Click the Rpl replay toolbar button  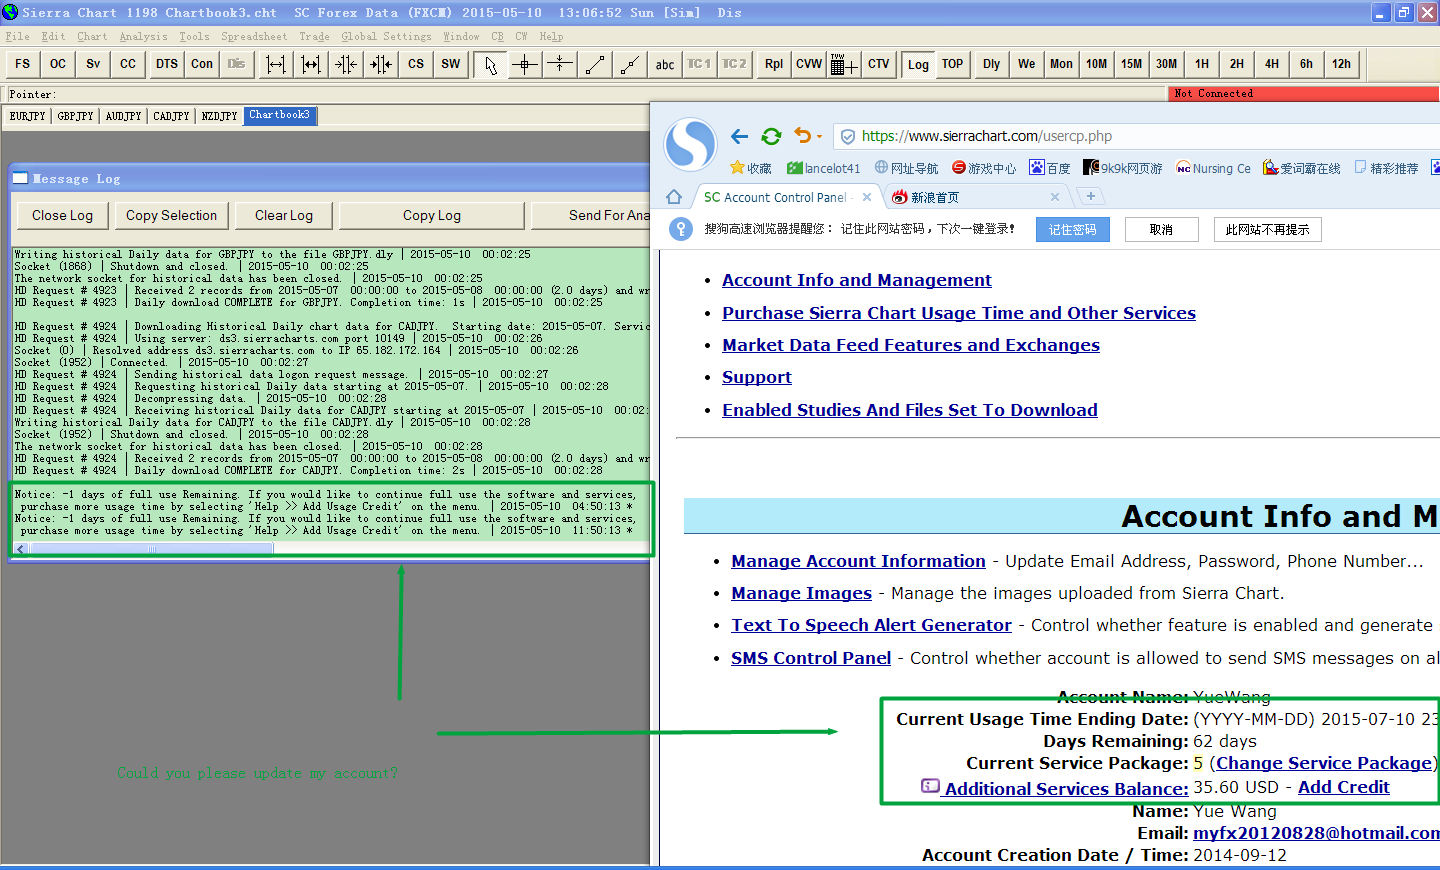[774, 64]
